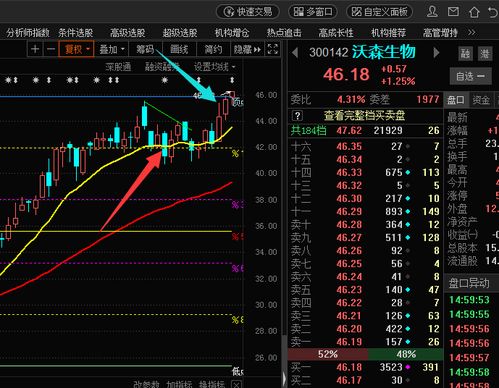Click the 隐藏 hide panel button
The width and height of the screenshot is (499, 388).
click(247, 49)
